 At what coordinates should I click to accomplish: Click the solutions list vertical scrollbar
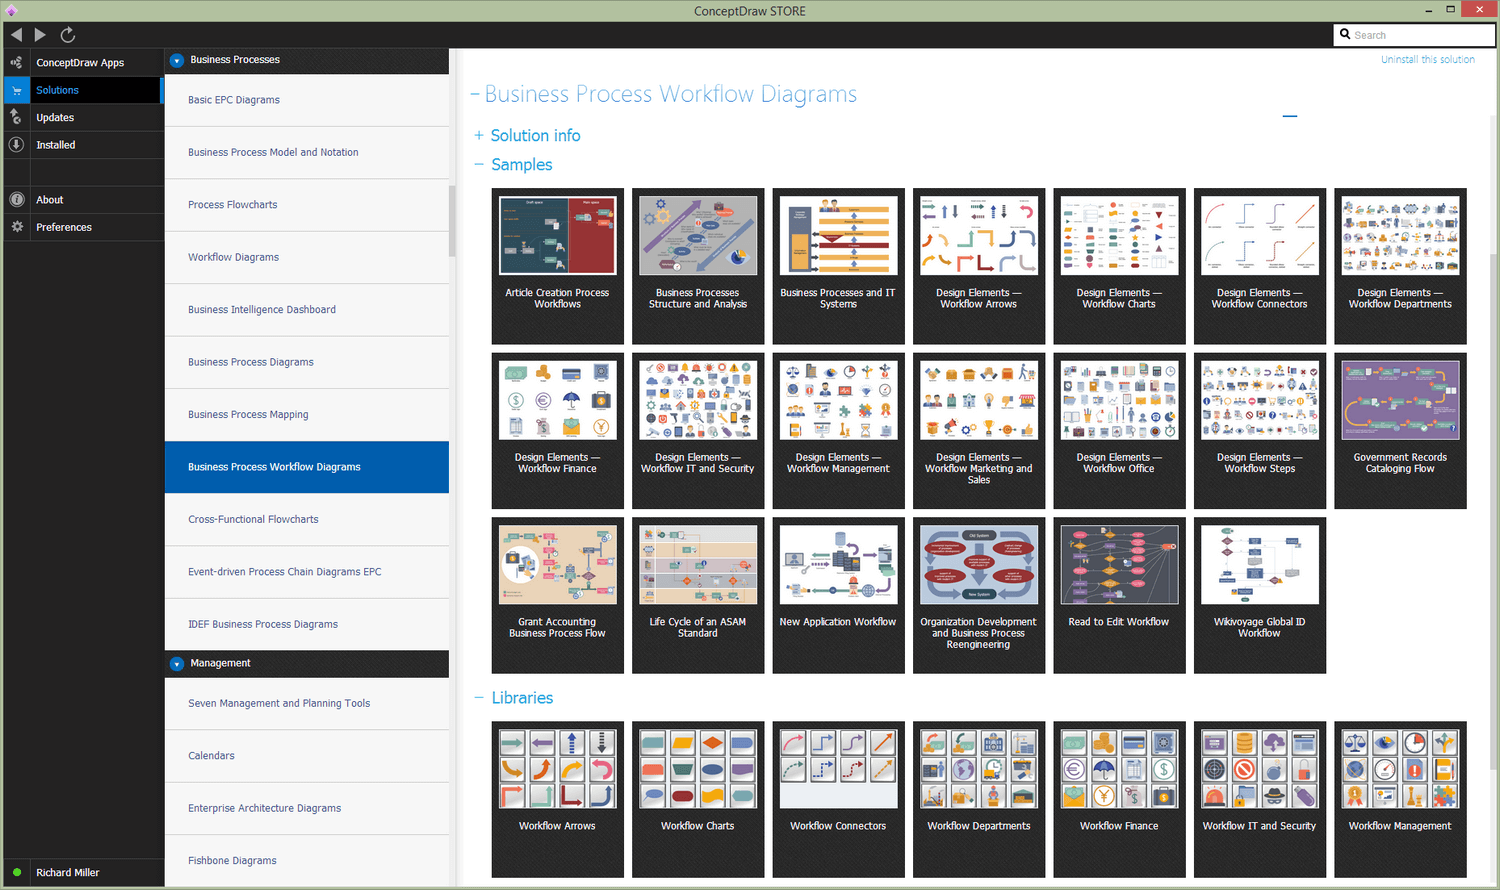(x=452, y=220)
